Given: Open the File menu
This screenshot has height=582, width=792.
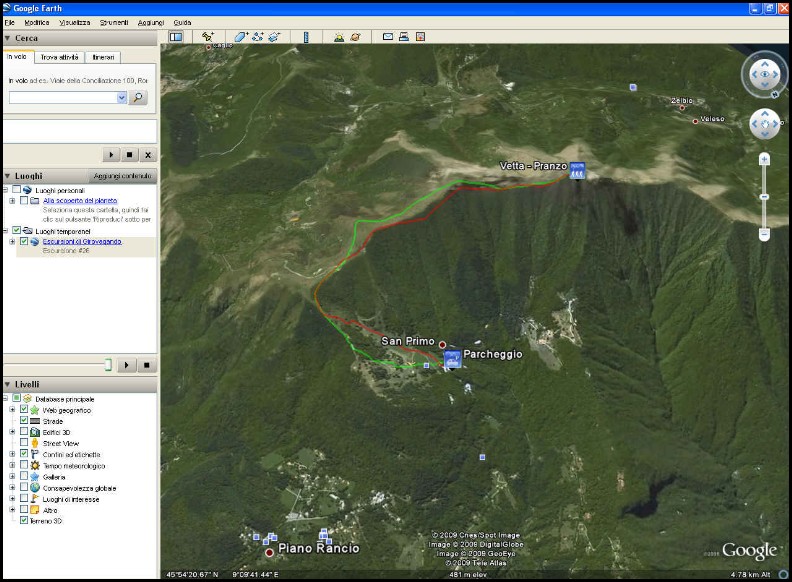Looking at the screenshot, I should (x=9, y=22).
